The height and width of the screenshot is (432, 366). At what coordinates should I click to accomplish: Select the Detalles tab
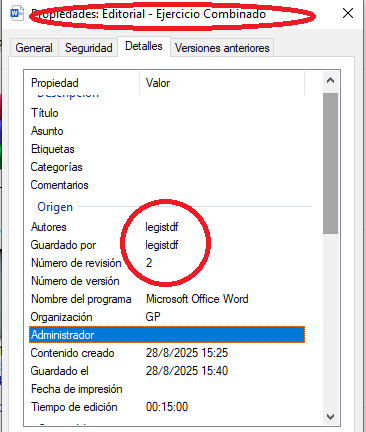click(x=144, y=46)
